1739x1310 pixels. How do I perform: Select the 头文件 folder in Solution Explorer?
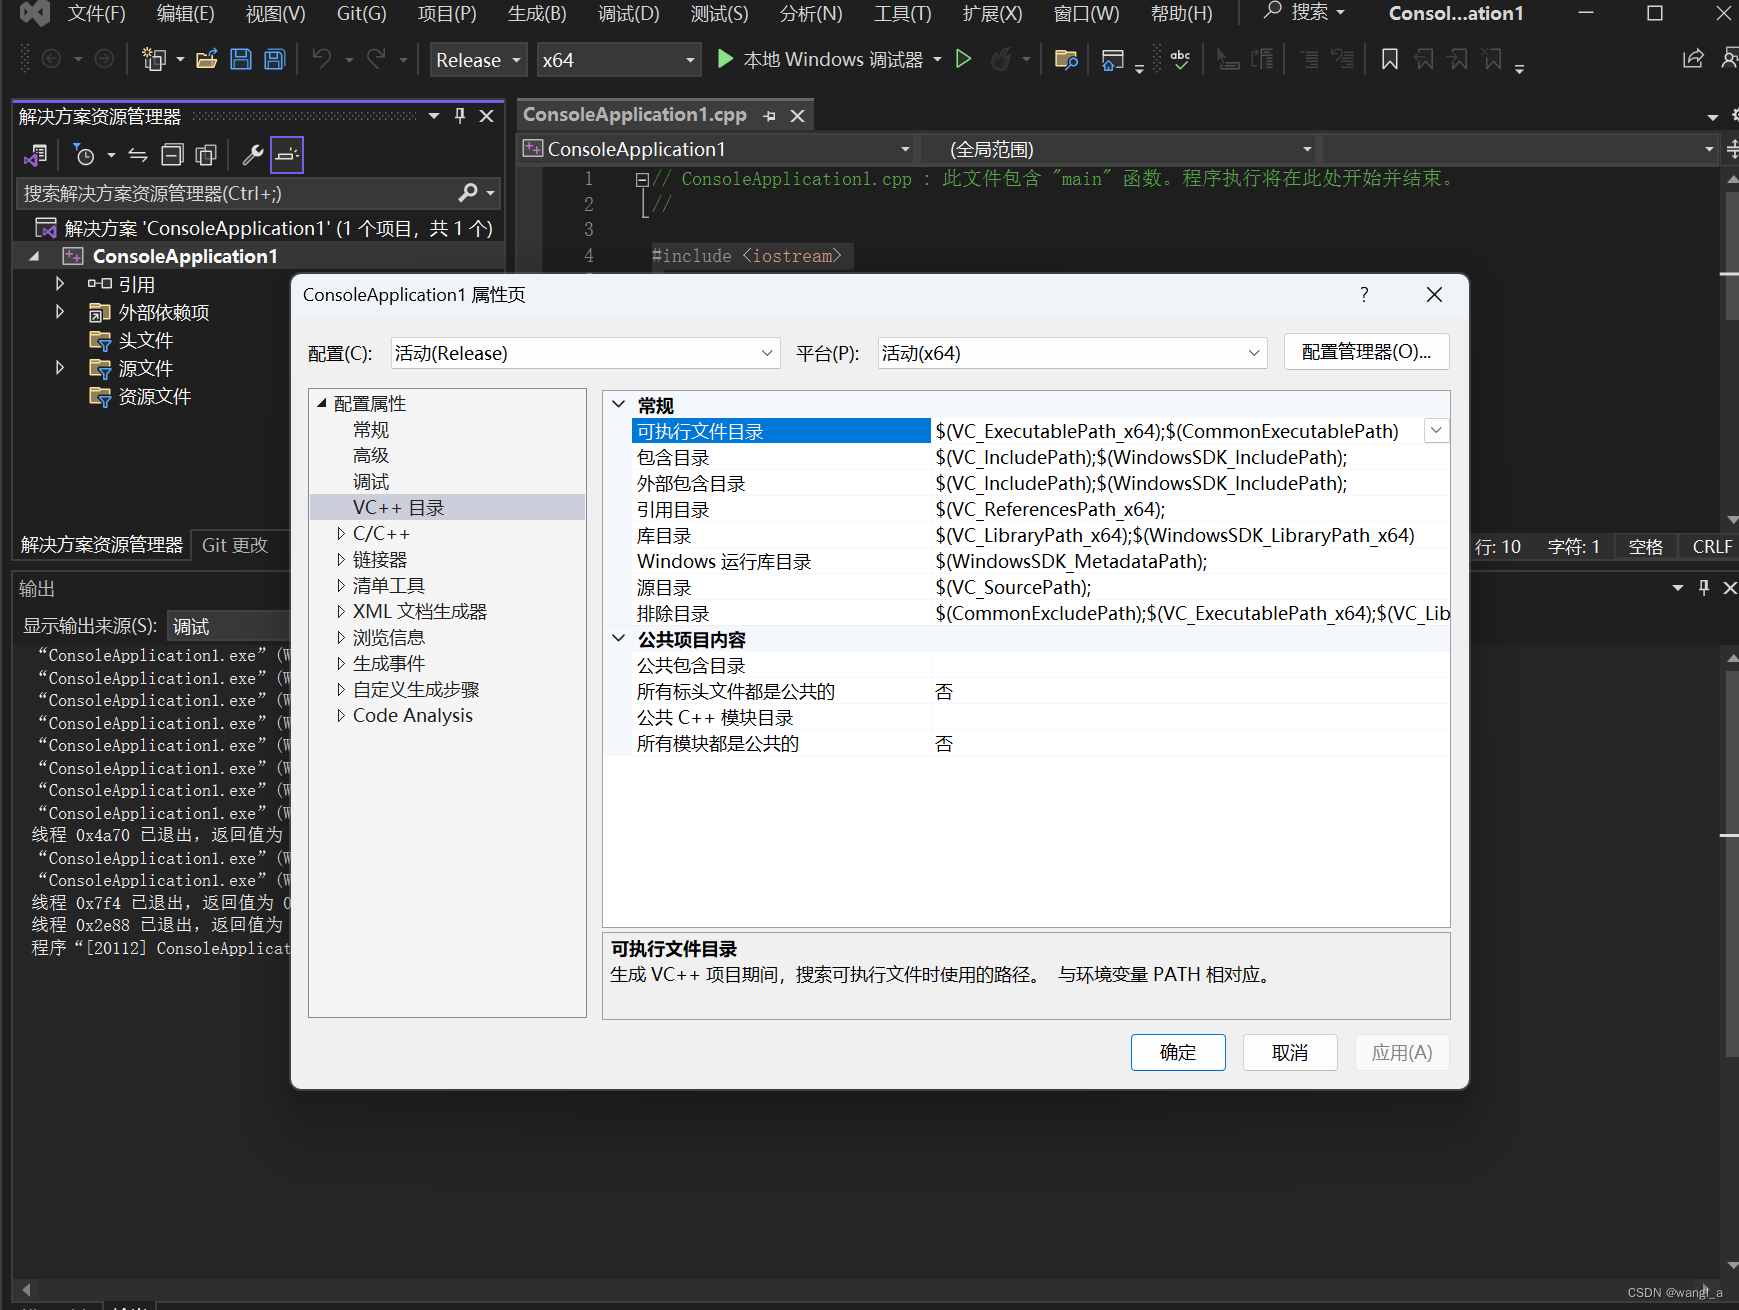coord(146,340)
